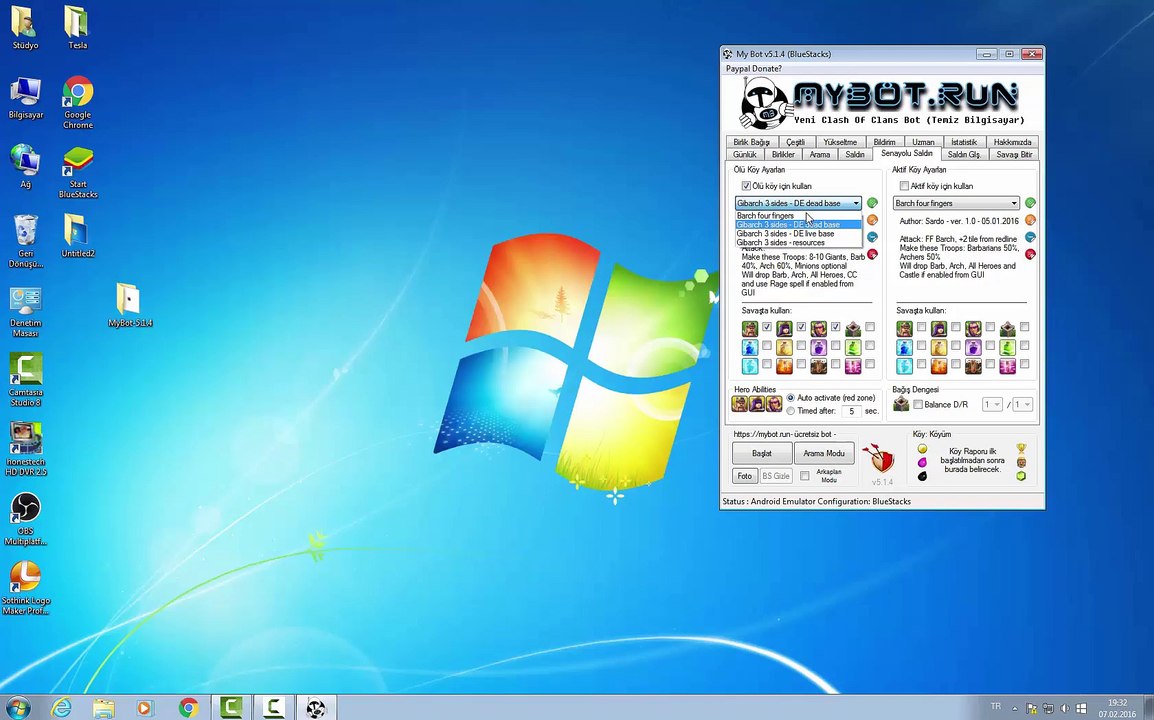Click the green circle icon beside the Ölü Köy script dropdown
This screenshot has width=1154, height=720.
[872, 203]
